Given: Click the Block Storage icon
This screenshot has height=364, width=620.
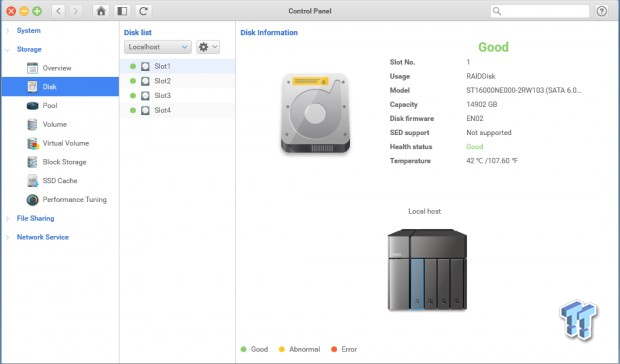Looking at the screenshot, I should (32, 162).
